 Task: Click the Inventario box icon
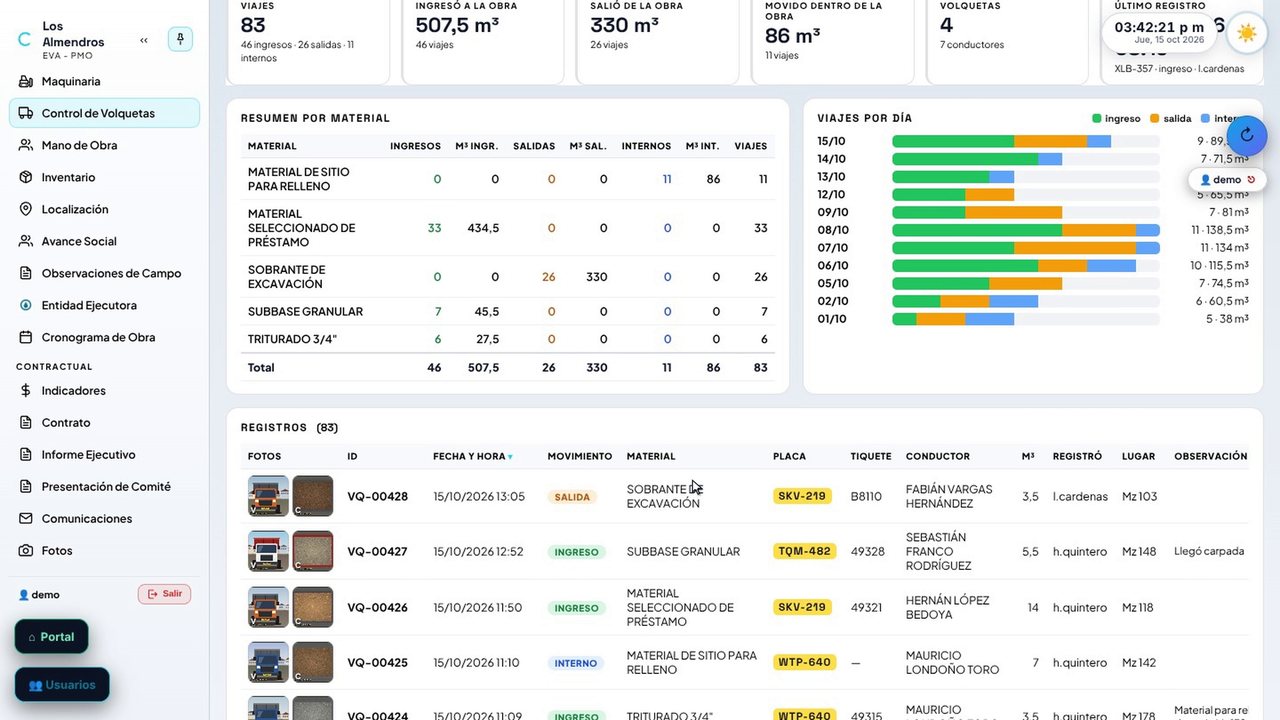(26, 177)
